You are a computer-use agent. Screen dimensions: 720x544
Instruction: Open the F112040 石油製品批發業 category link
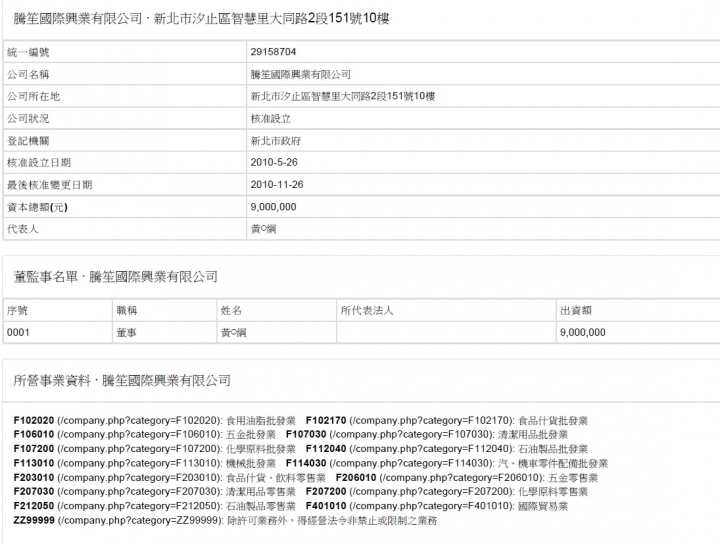click(x=446, y=449)
